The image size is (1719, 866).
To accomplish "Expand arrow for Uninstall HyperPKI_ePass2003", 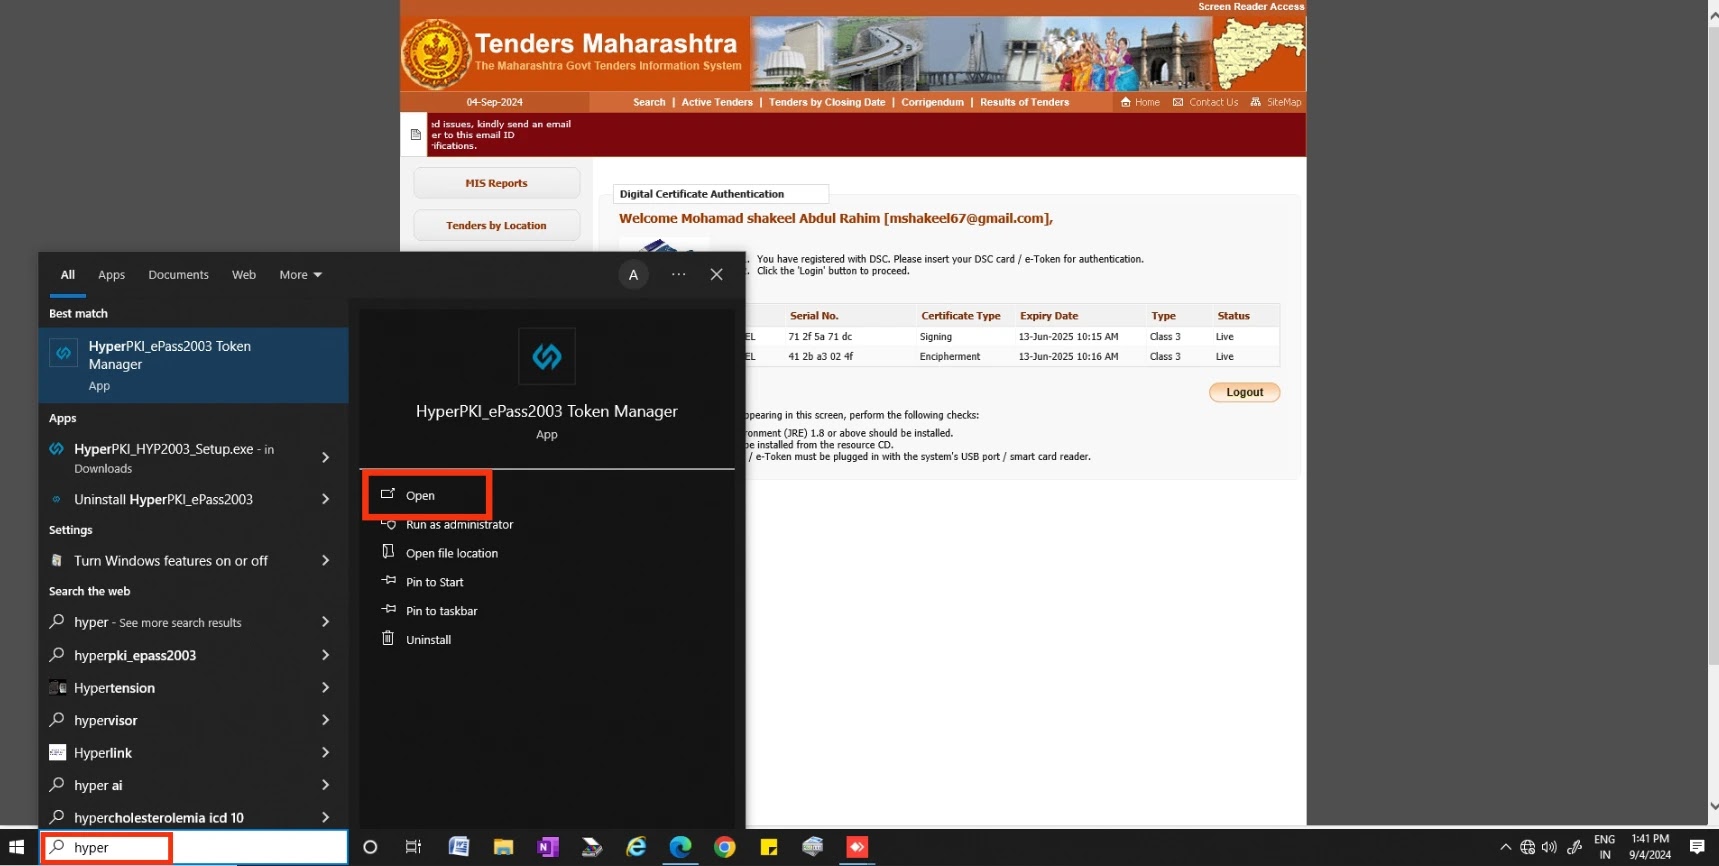I will click(x=325, y=499).
